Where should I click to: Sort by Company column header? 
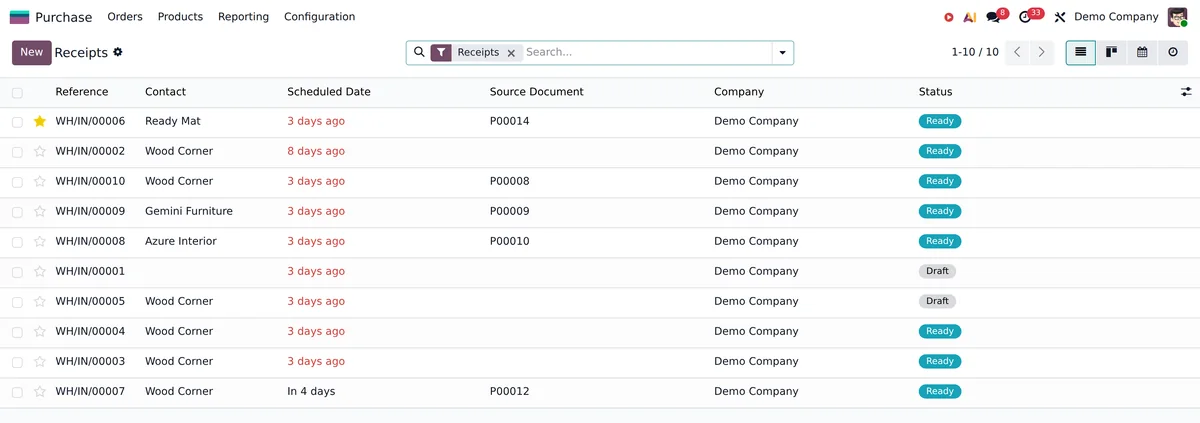coord(739,92)
